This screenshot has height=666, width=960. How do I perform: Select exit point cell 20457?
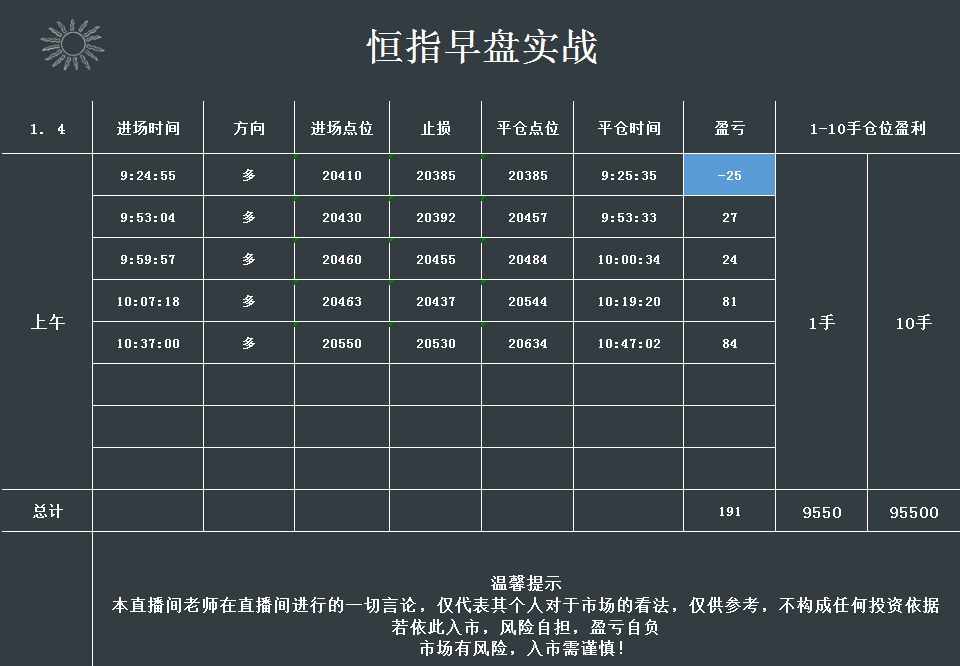528,217
